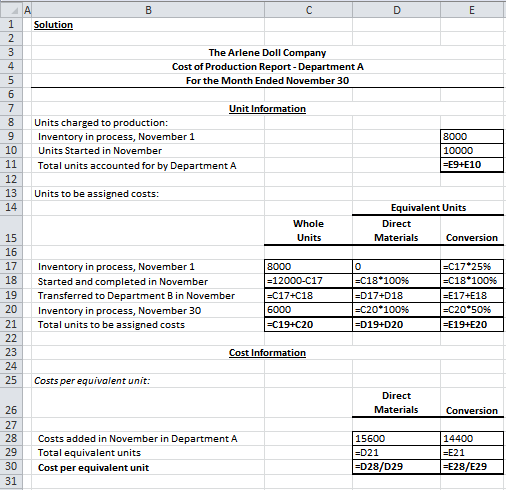Click 'Cost of Production Report - Department A'

point(267,67)
